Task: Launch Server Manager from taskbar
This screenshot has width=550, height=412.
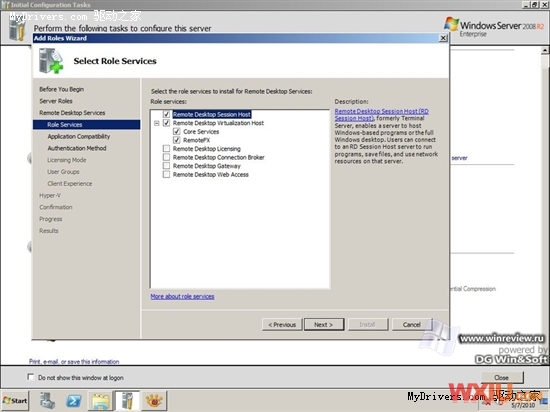Action: pos(47,400)
